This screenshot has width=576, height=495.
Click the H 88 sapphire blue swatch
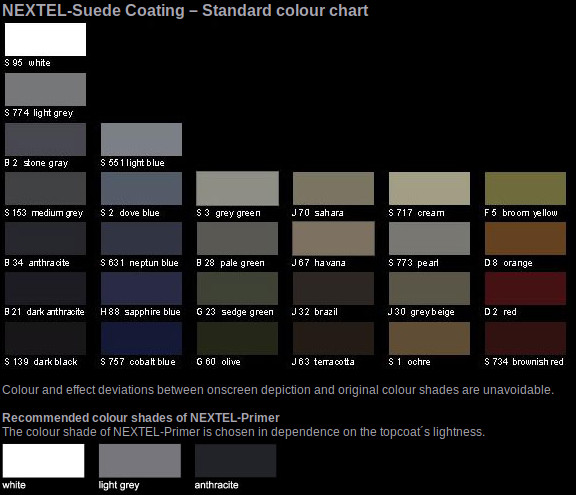[x=141, y=288]
